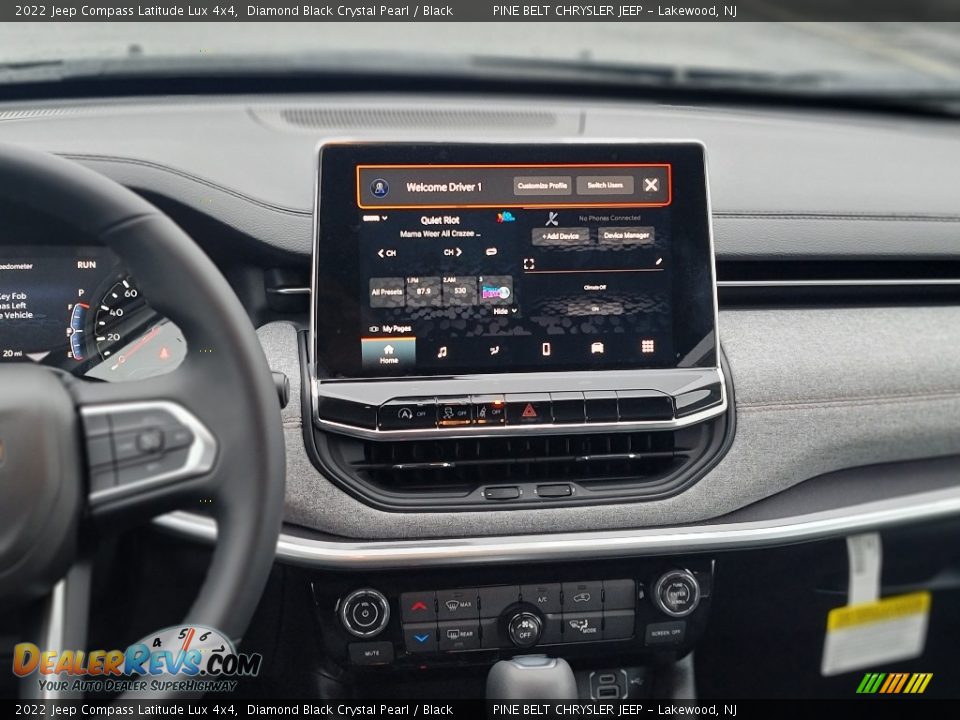Turn climate on with the ON button
960x720 pixels.
594,309
